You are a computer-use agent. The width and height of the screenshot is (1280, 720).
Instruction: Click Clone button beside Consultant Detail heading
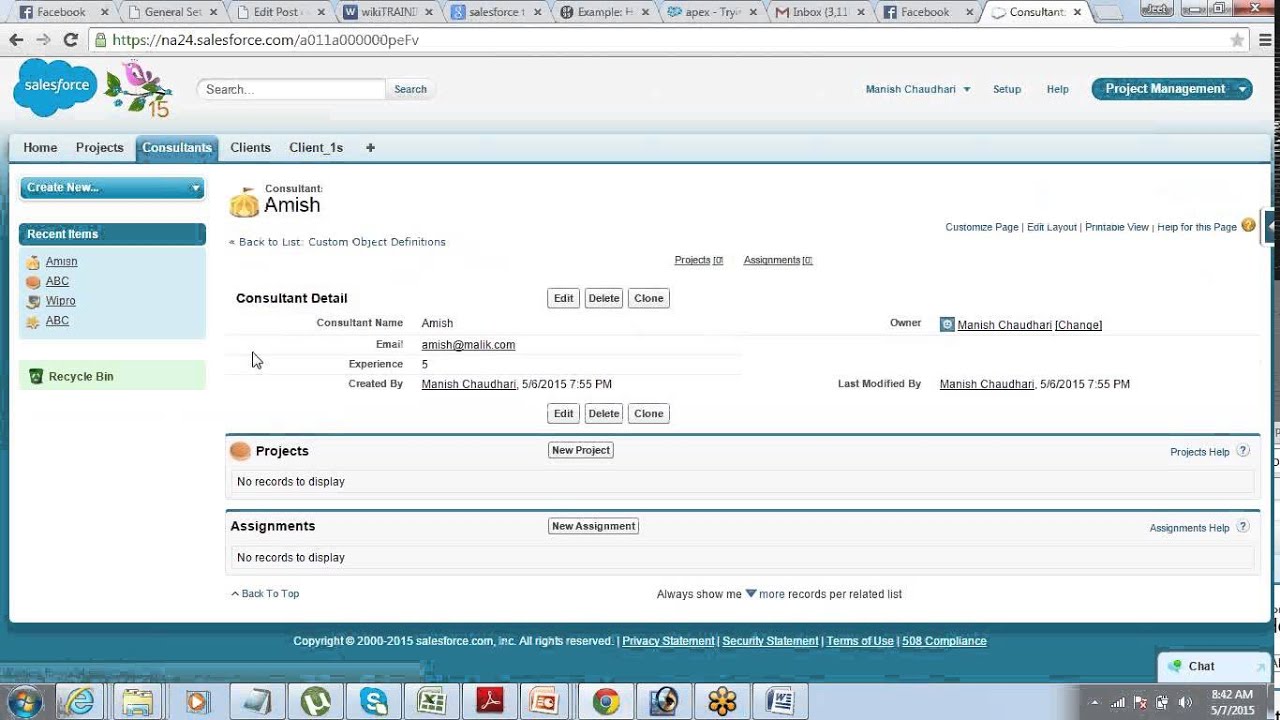coord(649,298)
